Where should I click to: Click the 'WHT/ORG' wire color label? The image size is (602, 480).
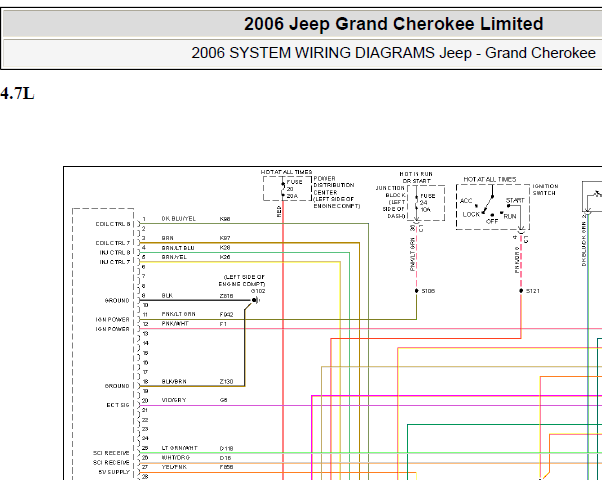tap(175, 458)
